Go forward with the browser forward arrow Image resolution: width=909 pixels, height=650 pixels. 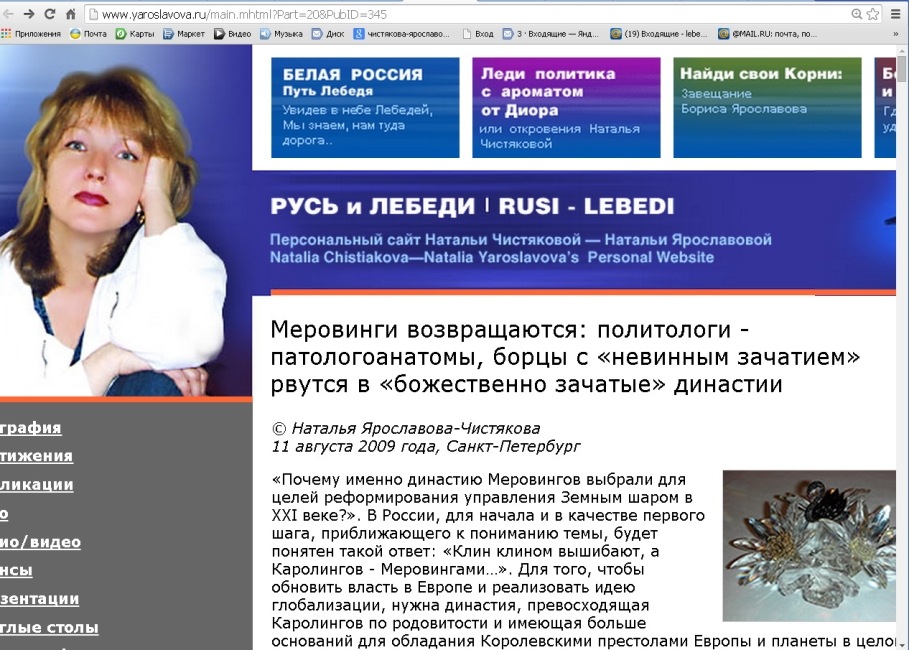tap(29, 14)
